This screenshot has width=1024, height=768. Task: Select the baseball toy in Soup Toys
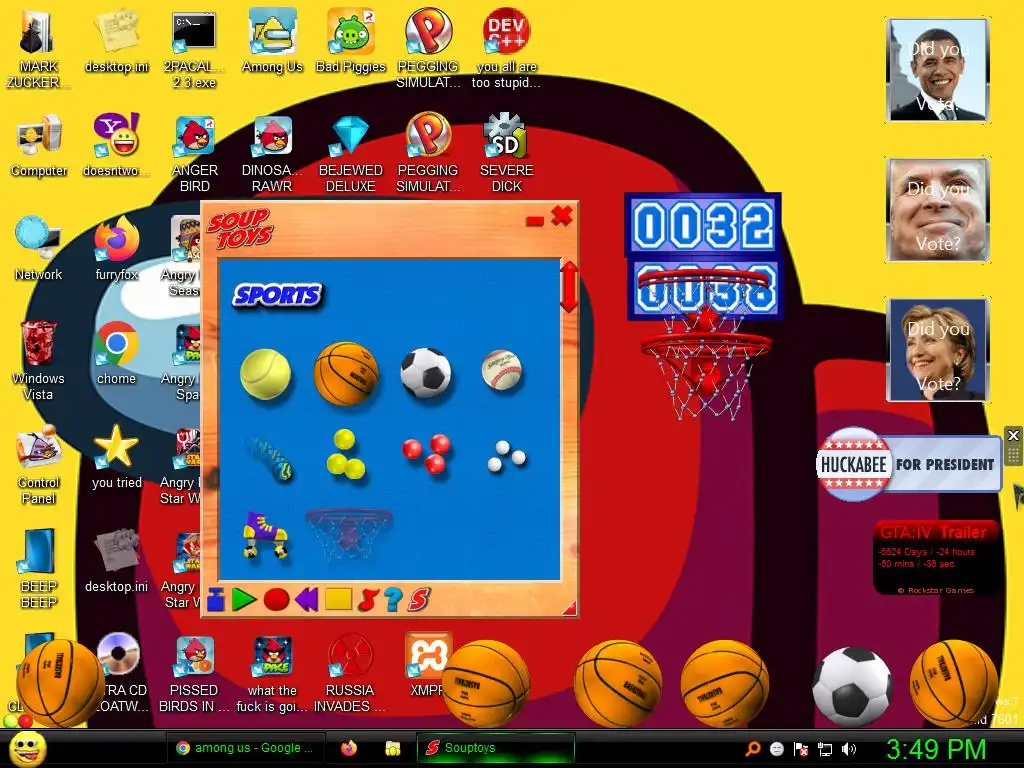click(502, 370)
